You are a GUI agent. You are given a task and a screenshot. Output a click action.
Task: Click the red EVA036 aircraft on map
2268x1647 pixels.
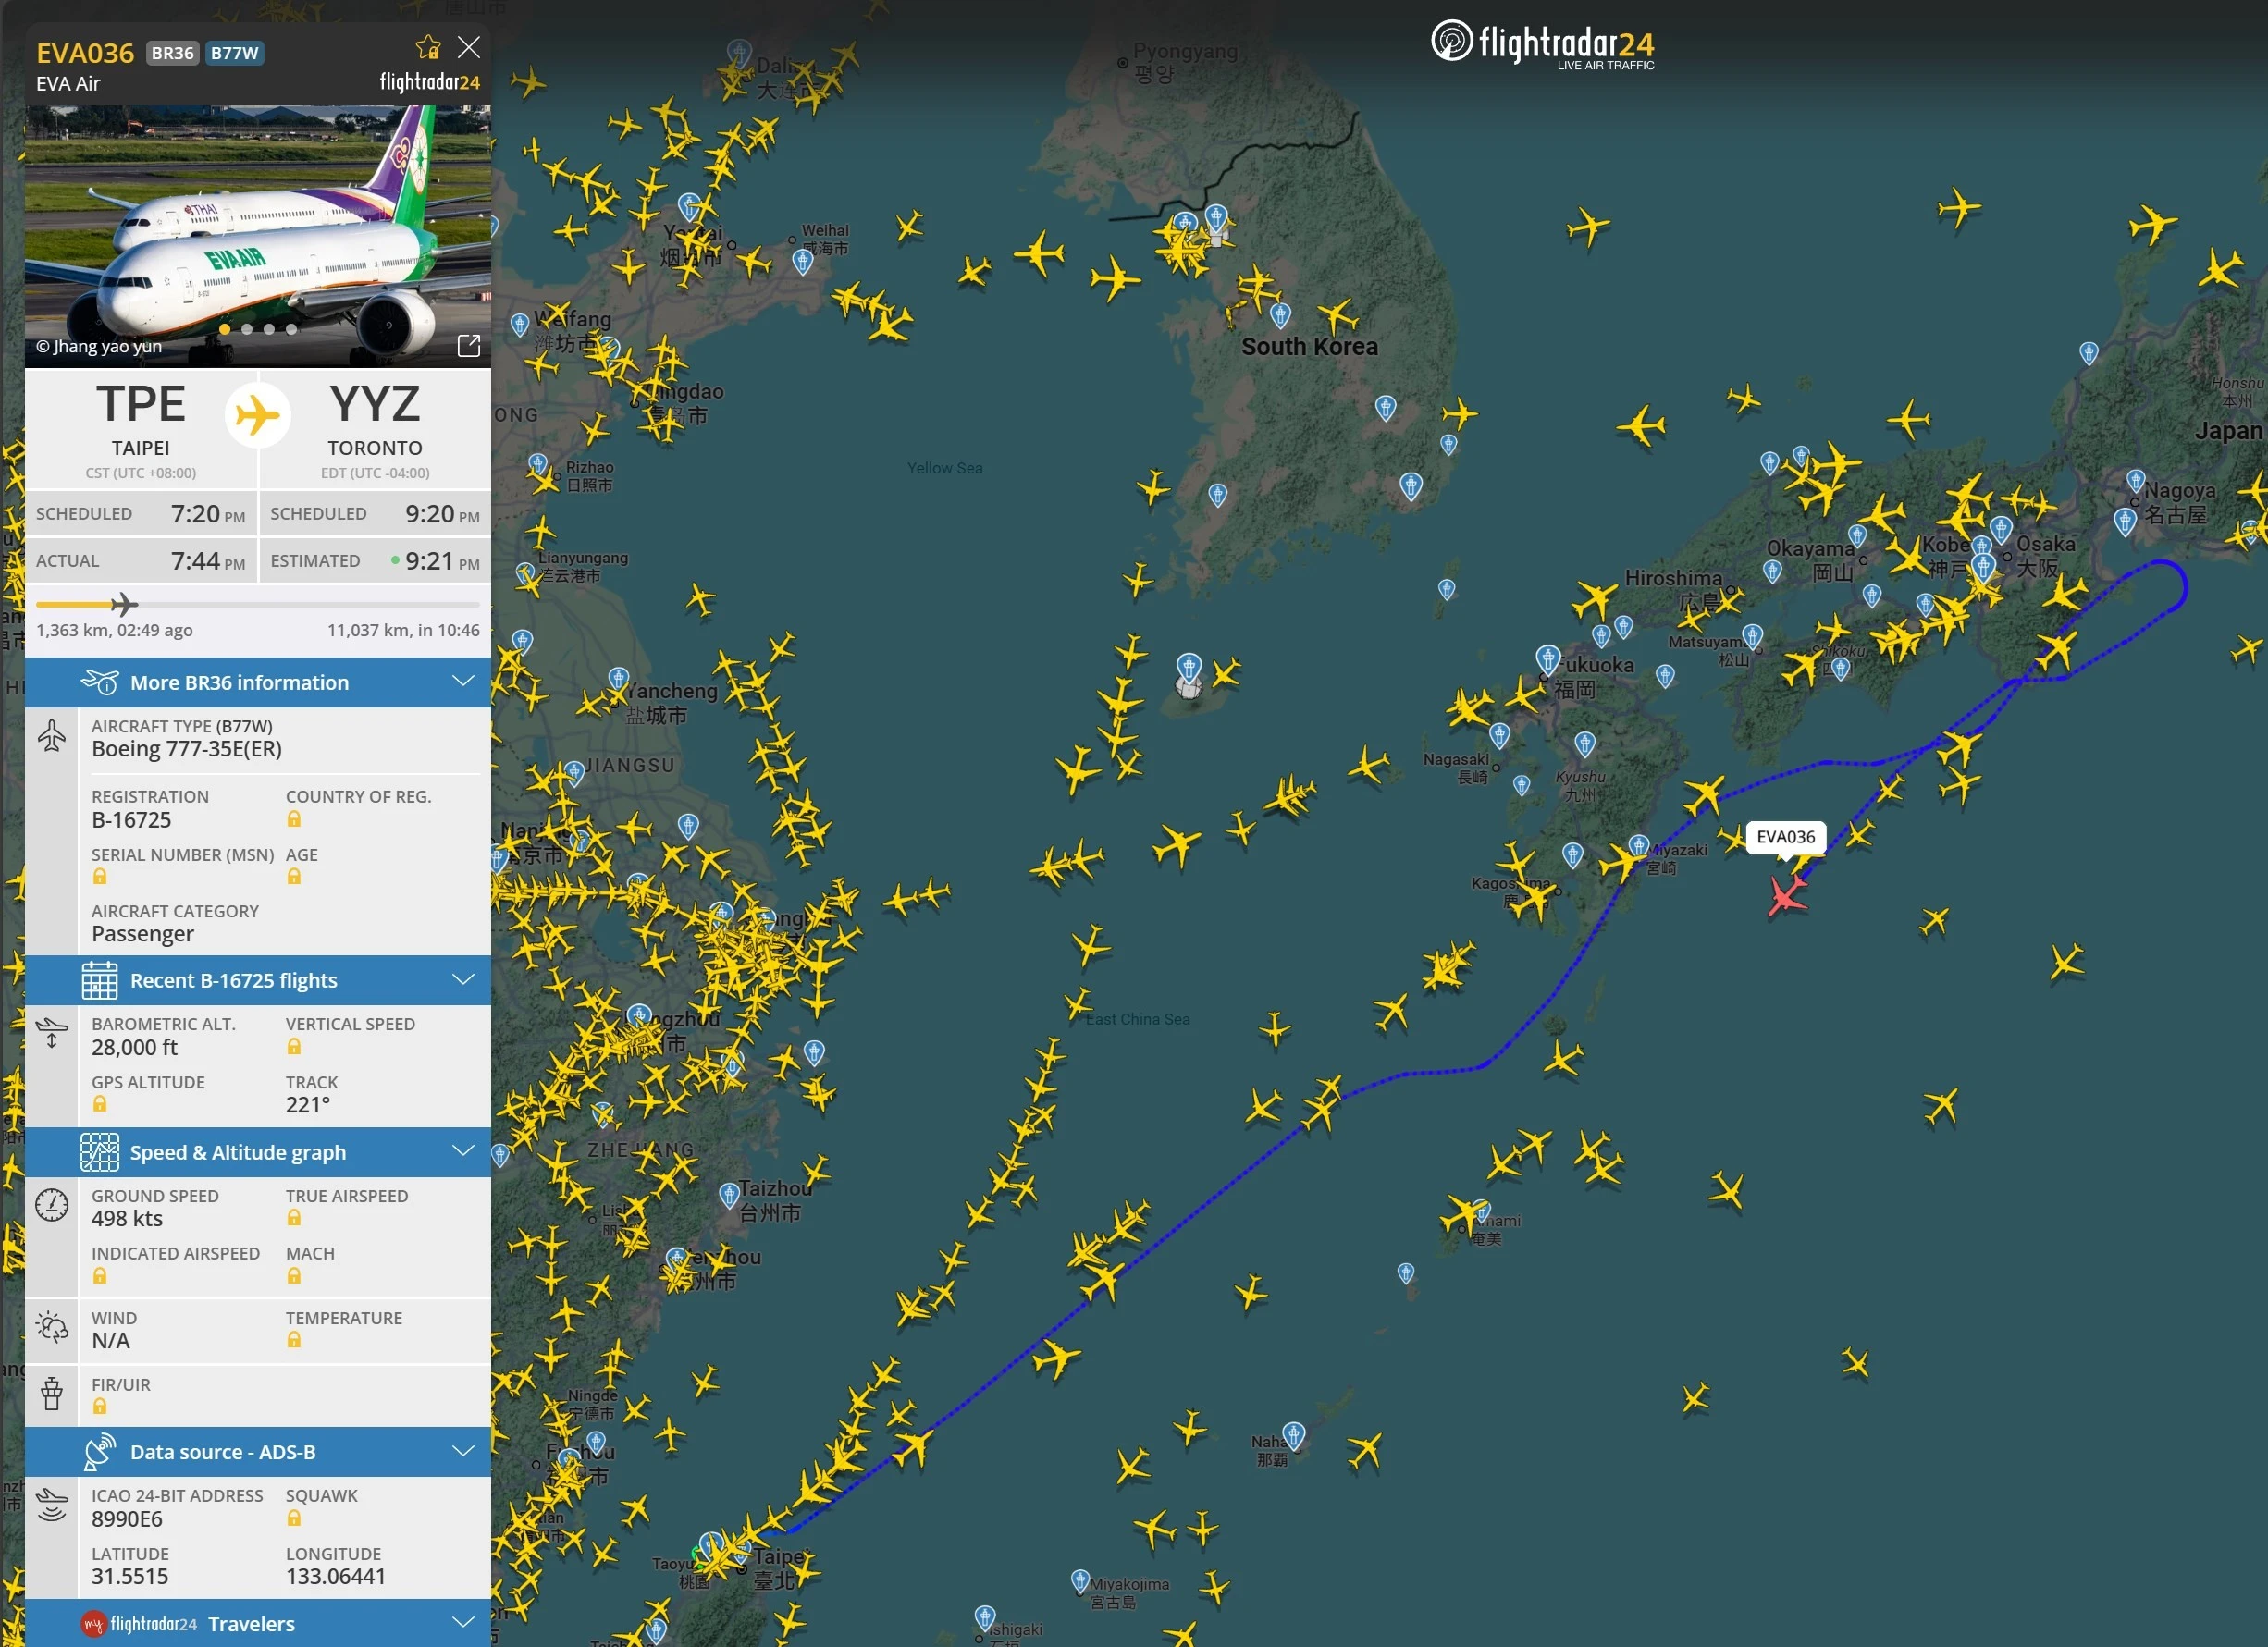(1786, 893)
